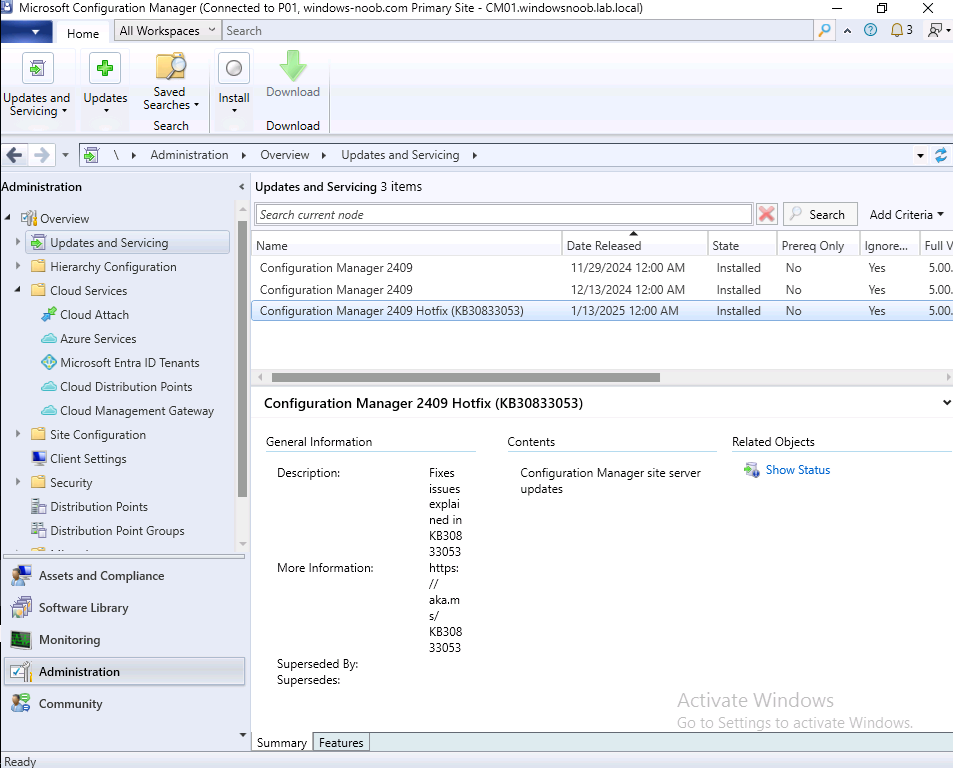Expand the Updates and Servicing tree node
The image size is (953, 768).
18,242
